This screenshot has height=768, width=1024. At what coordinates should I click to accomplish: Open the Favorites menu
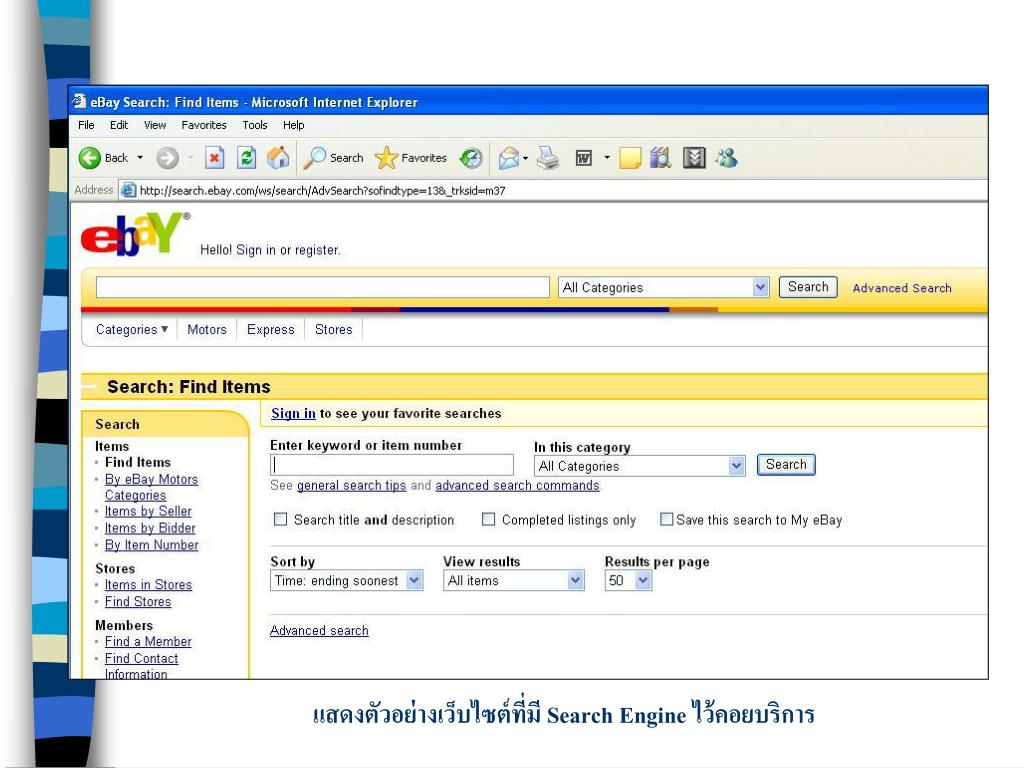tap(204, 125)
